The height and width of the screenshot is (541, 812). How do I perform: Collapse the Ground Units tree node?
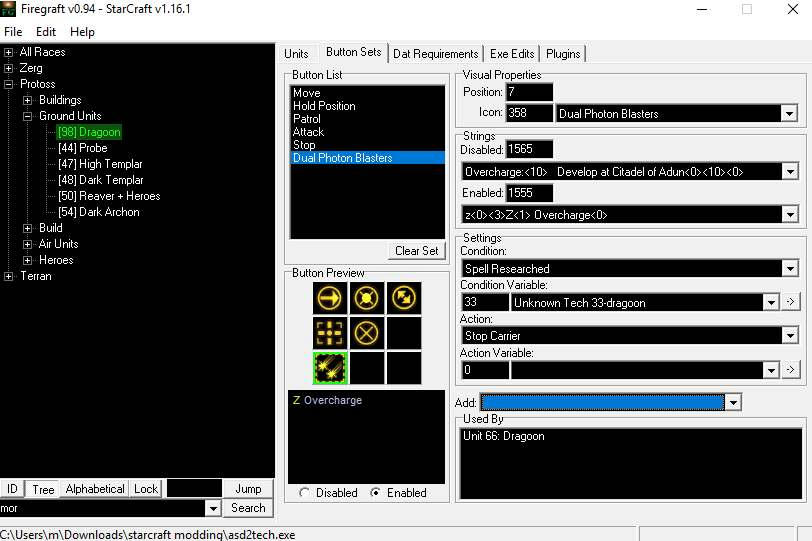click(28, 116)
